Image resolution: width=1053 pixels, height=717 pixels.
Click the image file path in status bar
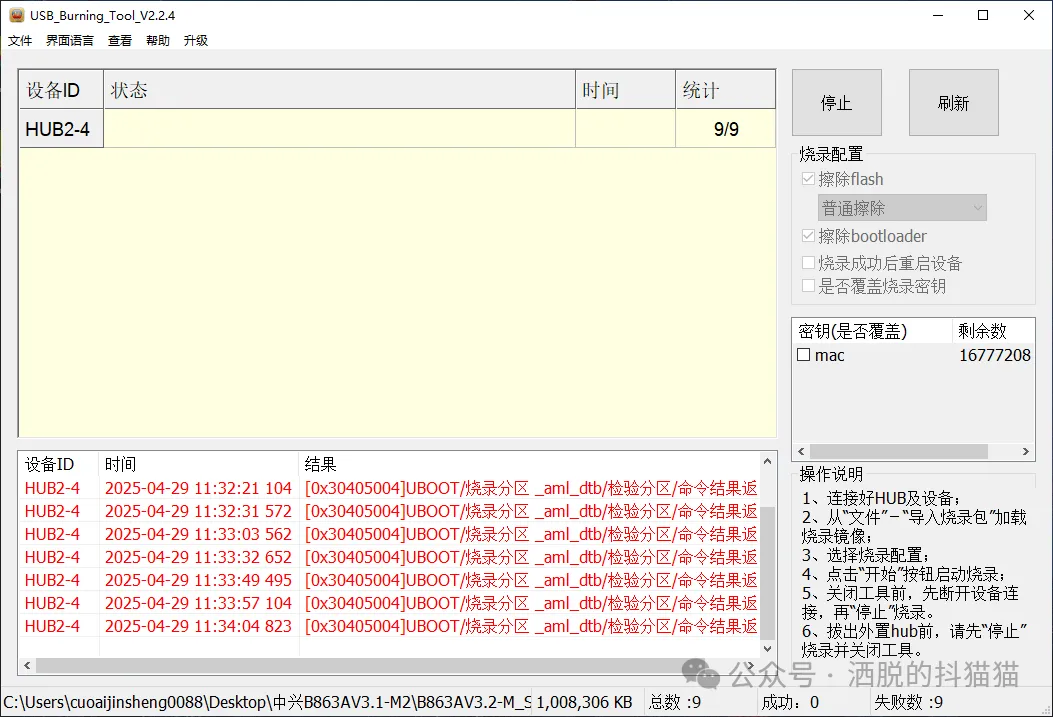(x=267, y=702)
